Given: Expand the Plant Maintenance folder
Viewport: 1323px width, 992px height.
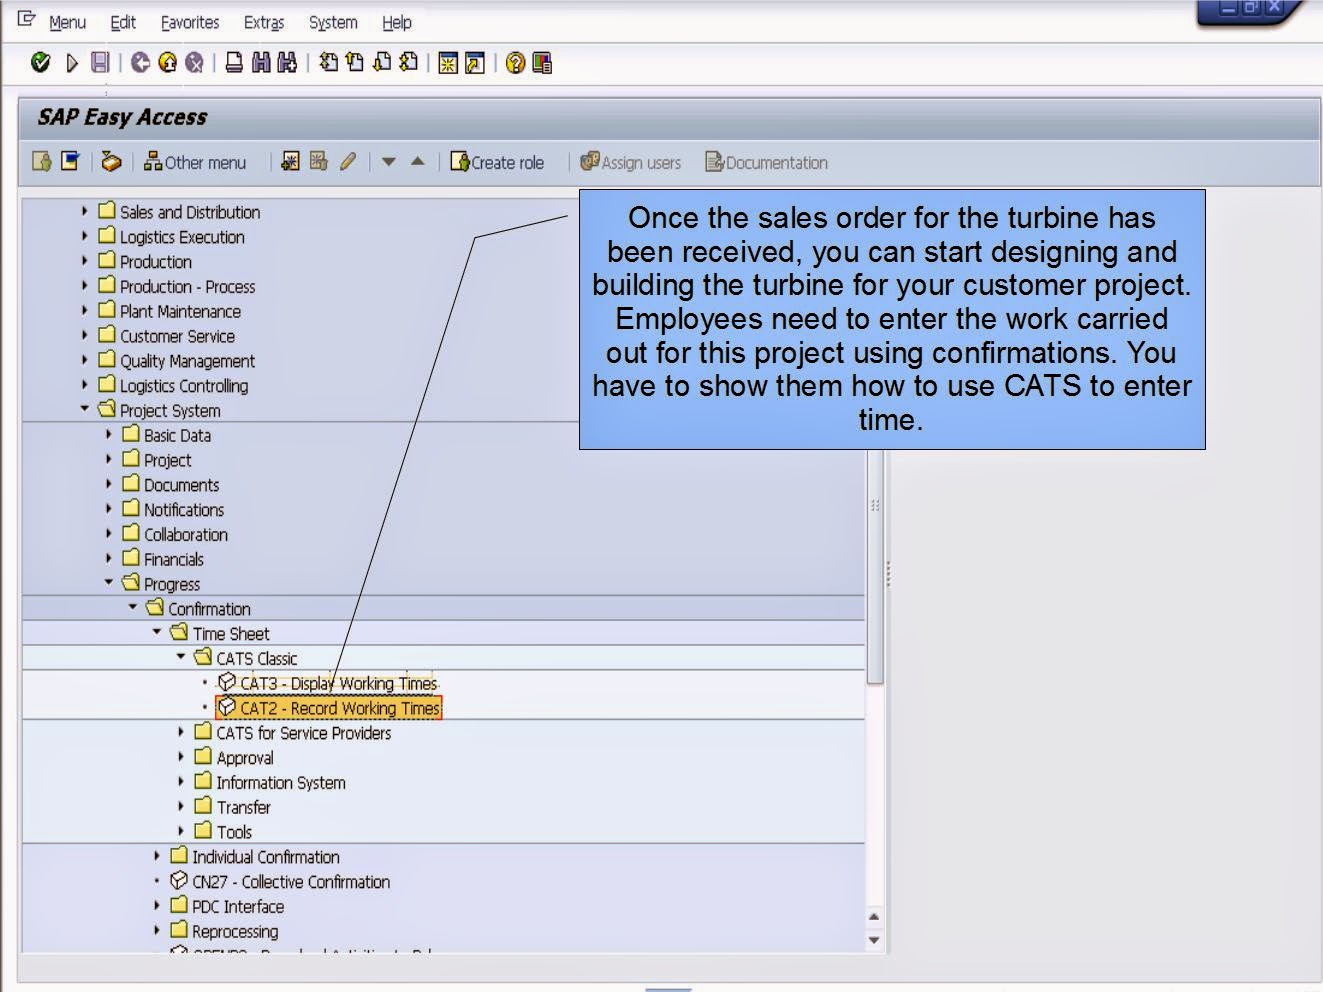Looking at the screenshot, I should tap(84, 310).
